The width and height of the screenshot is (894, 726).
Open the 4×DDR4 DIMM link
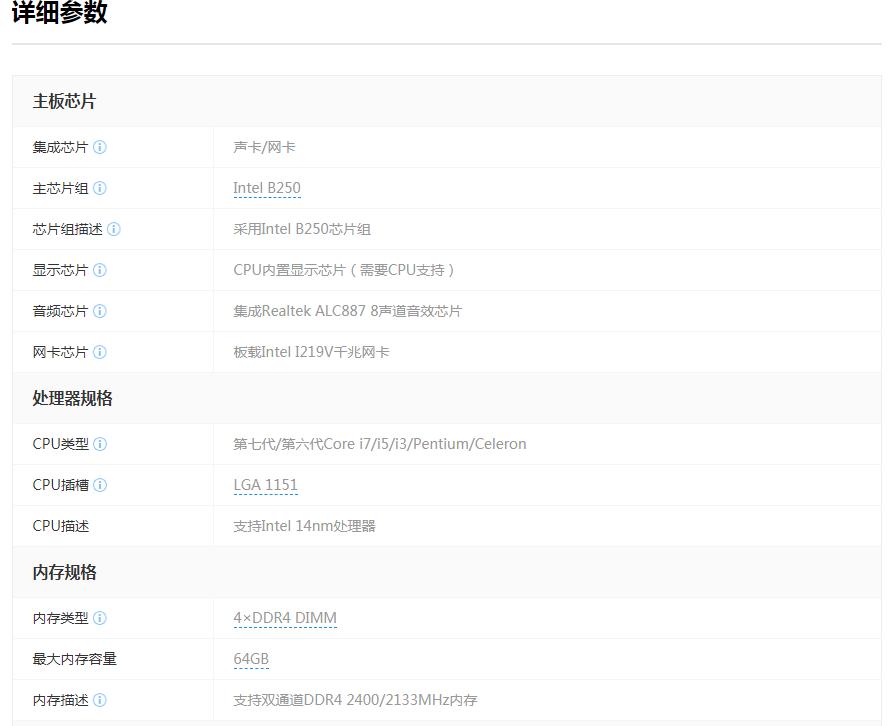[x=285, y=618]
